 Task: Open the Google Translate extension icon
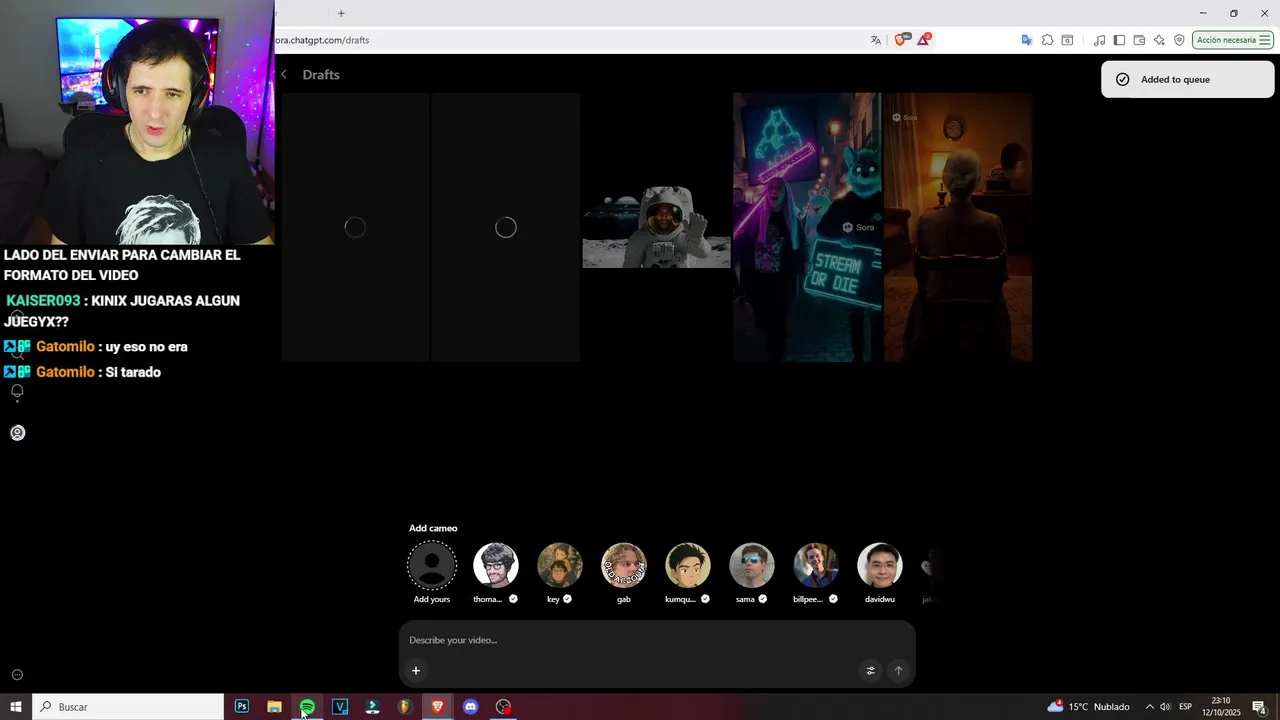point(1027,40)
